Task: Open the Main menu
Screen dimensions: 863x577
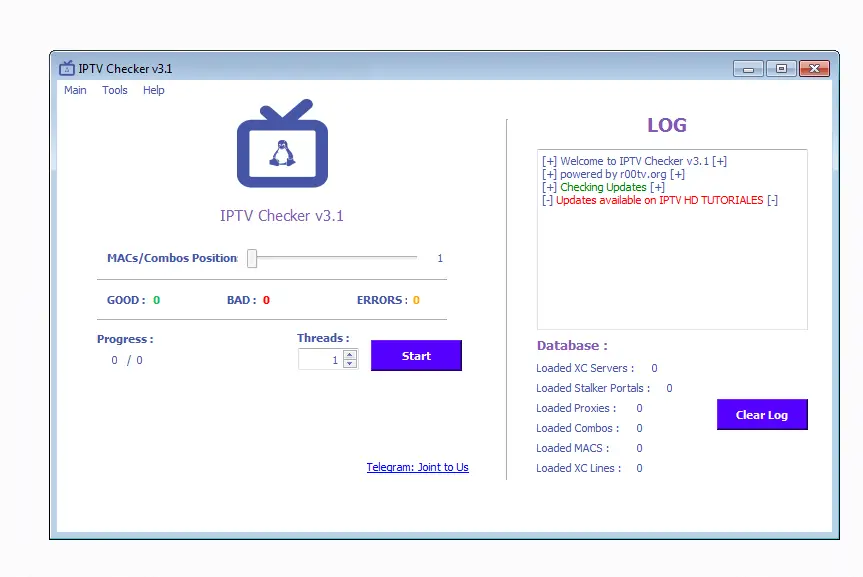Action: click(x=75, y=90)
